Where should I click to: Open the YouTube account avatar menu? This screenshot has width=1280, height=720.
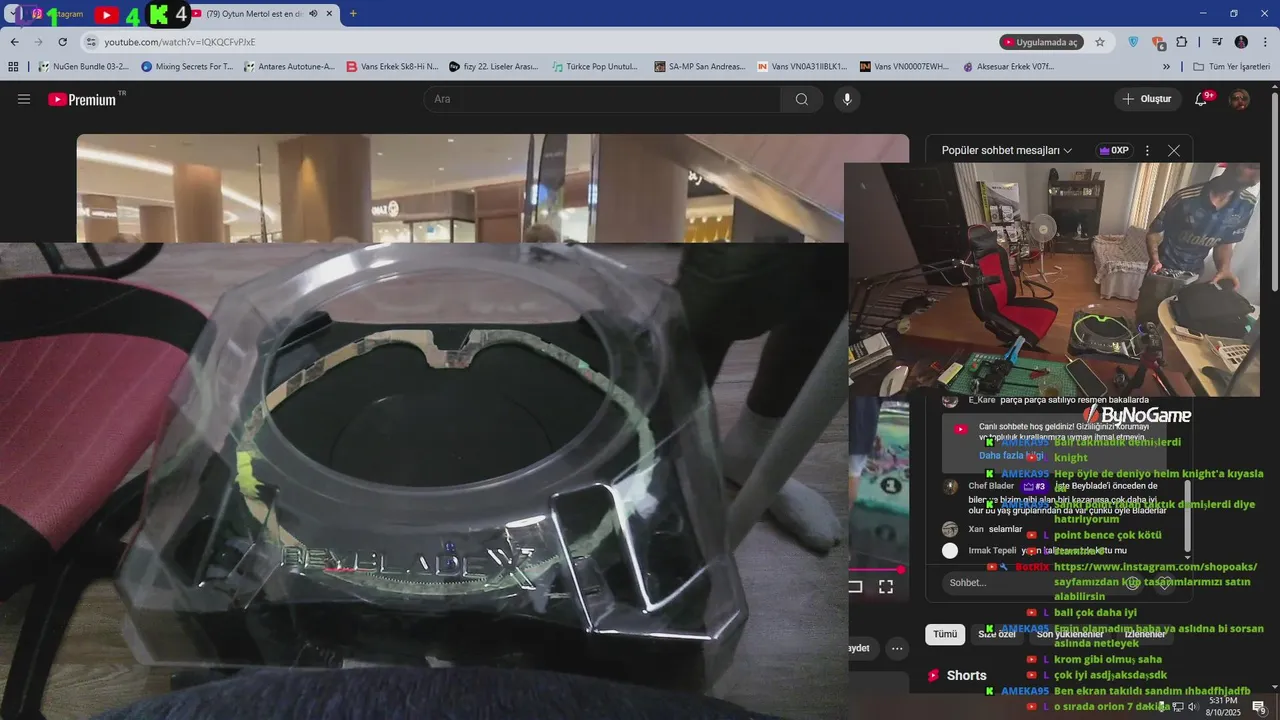click(x=1239, y=99)
